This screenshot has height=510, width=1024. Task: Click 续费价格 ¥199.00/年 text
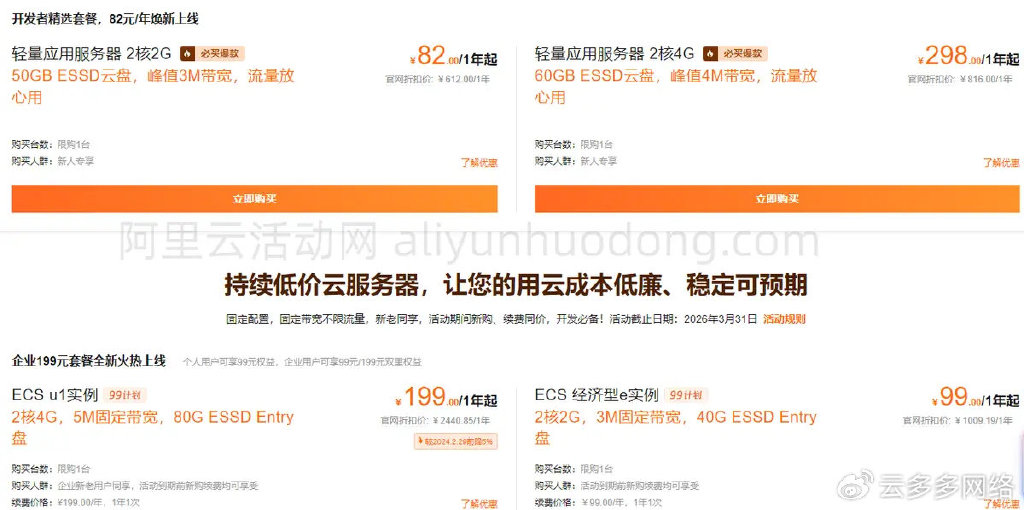click(x=76, y=503)
